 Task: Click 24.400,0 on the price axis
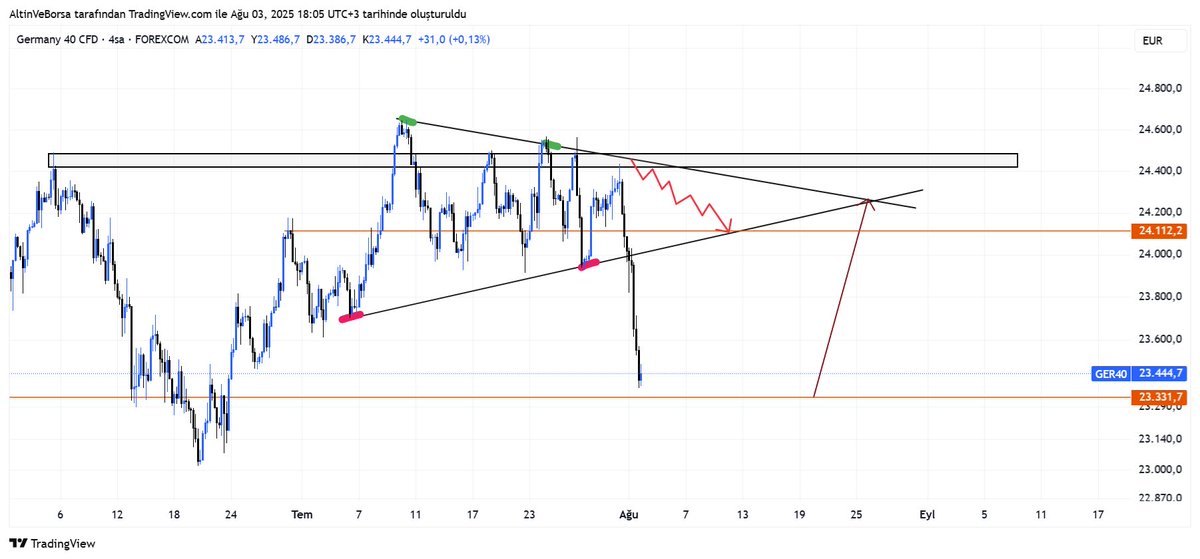coord(1161,172)
